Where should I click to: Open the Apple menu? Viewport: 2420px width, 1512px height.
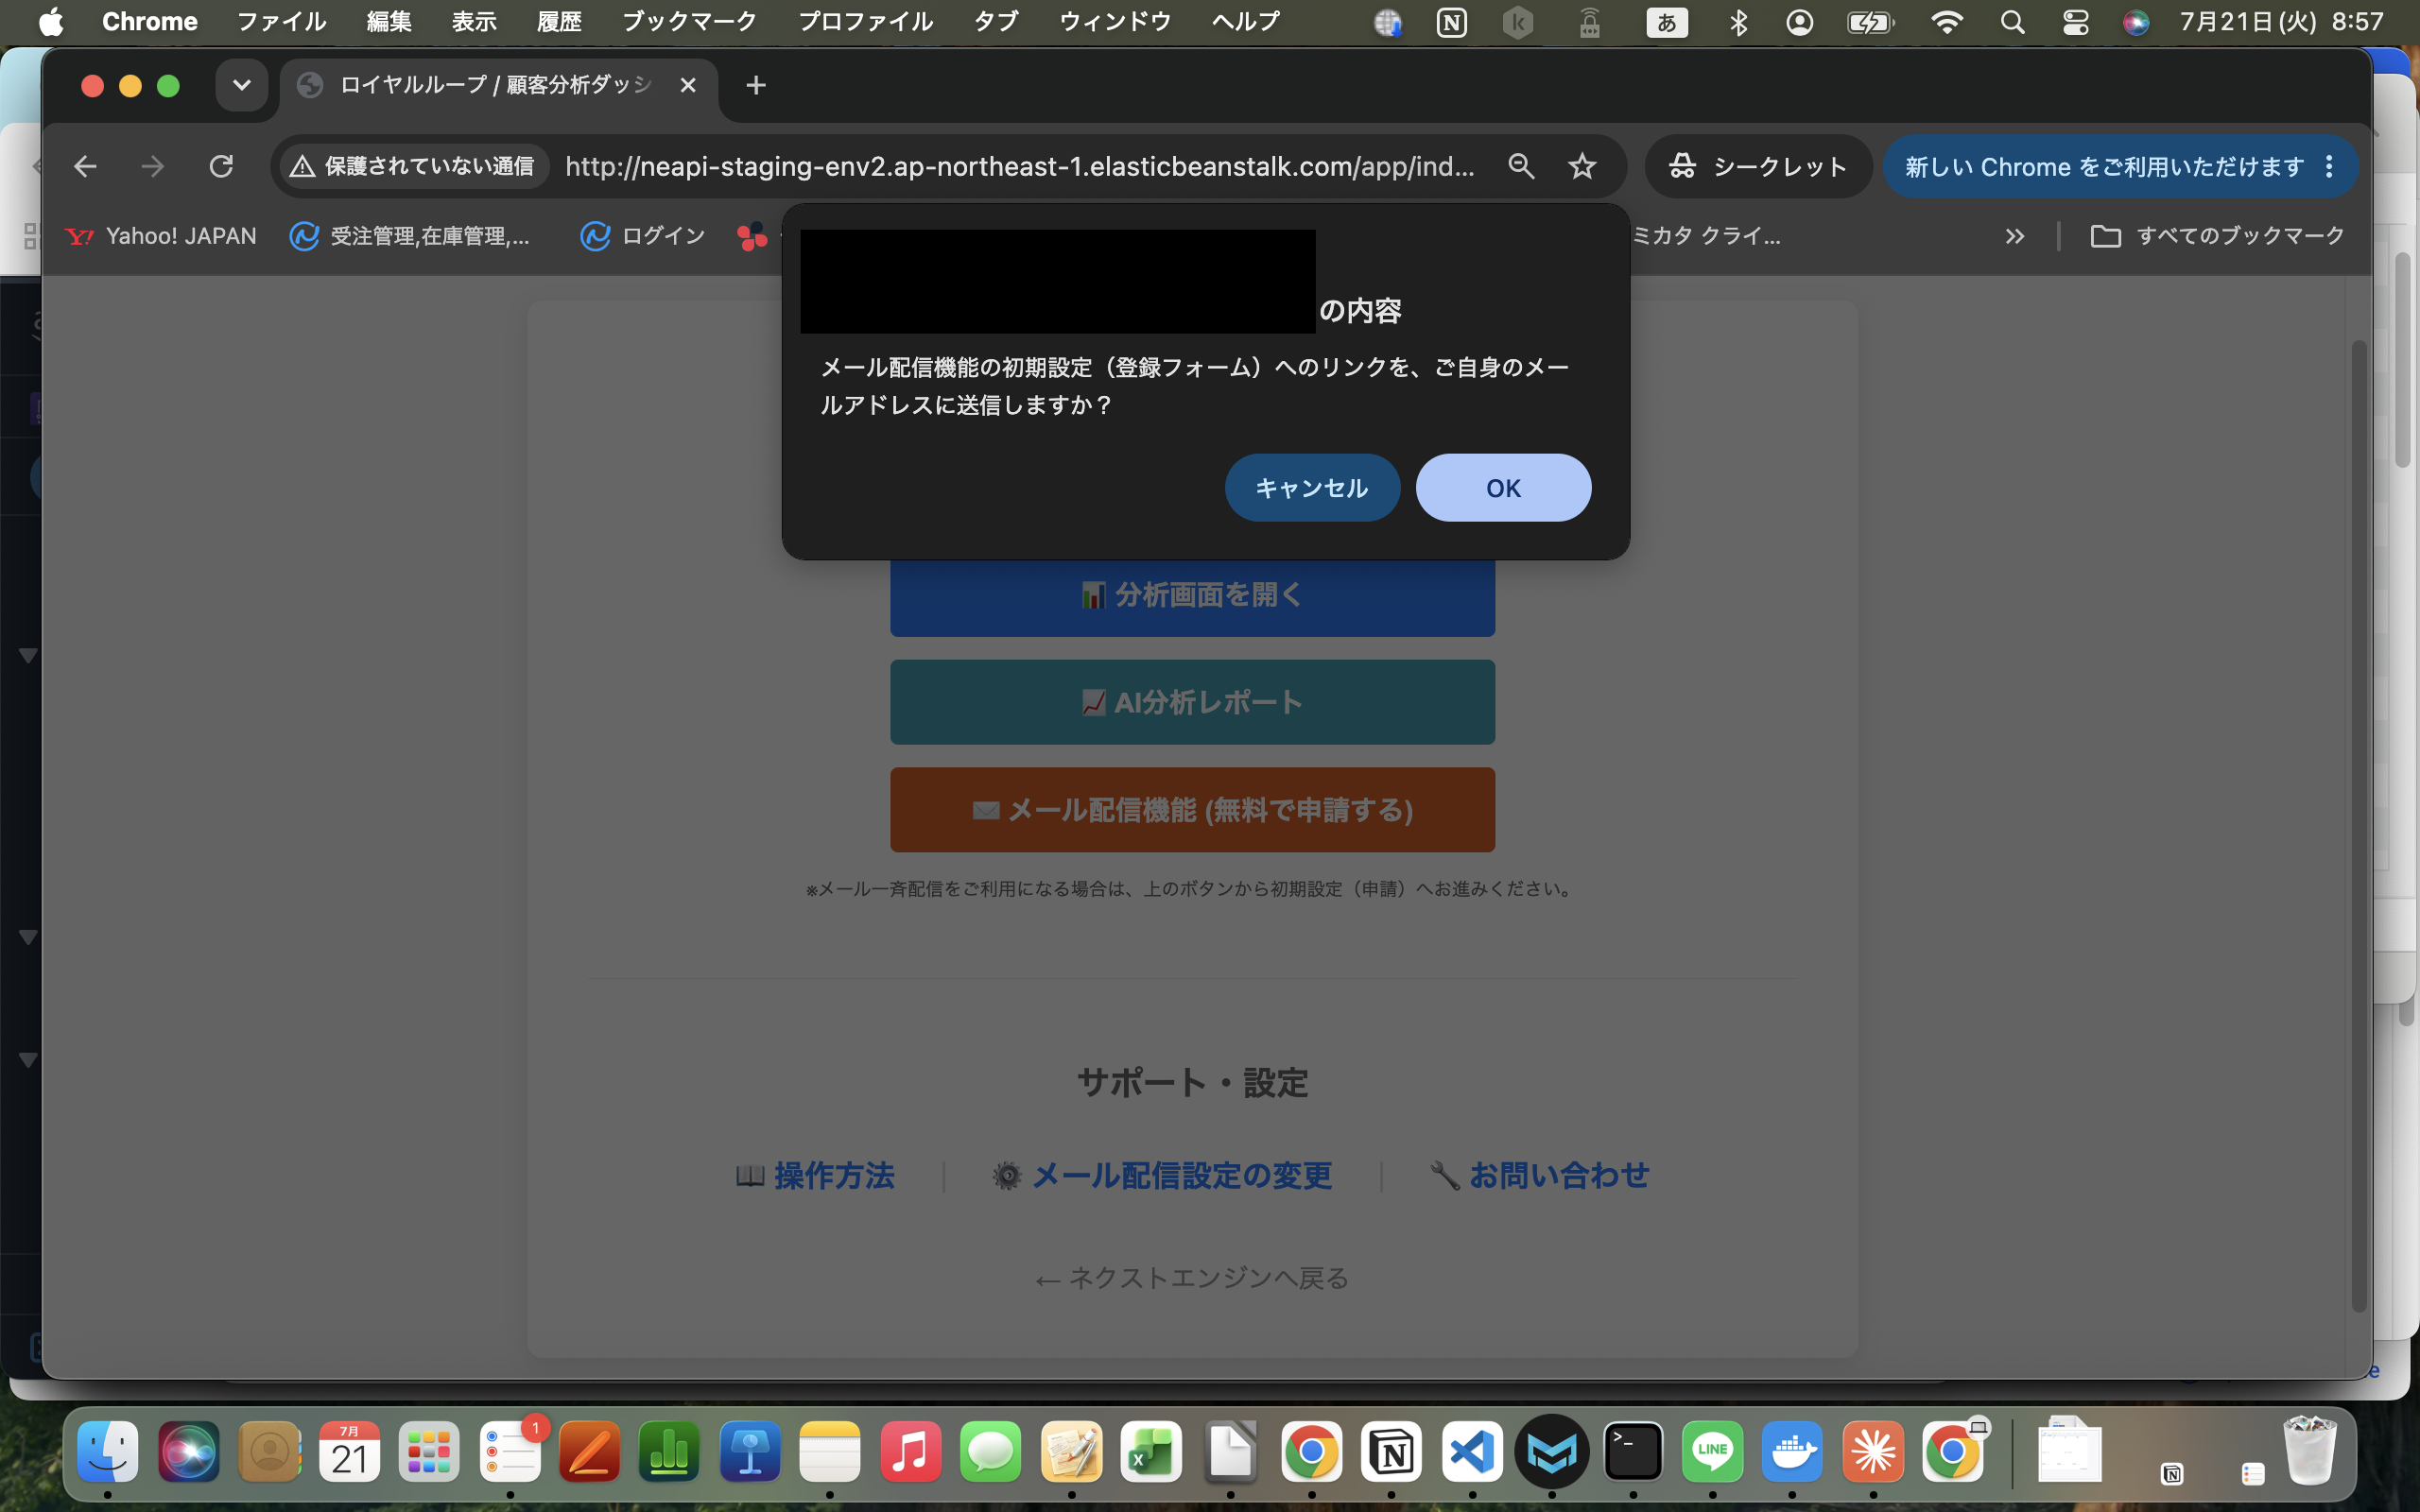pyautogui.click(x=51, y=22)
